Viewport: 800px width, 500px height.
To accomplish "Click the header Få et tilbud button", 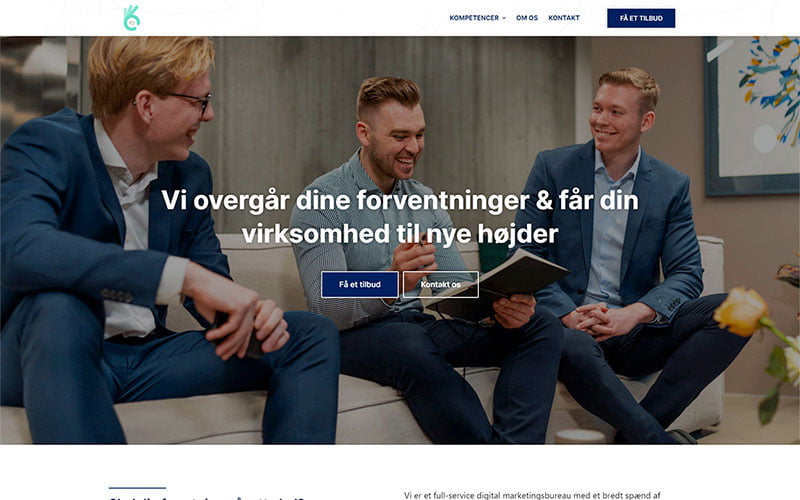I will pyautogui.click(x=641, y=18).
